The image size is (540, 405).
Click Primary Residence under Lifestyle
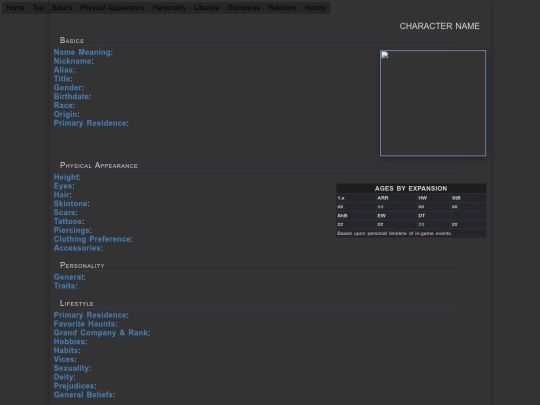(x=90, y=315)
